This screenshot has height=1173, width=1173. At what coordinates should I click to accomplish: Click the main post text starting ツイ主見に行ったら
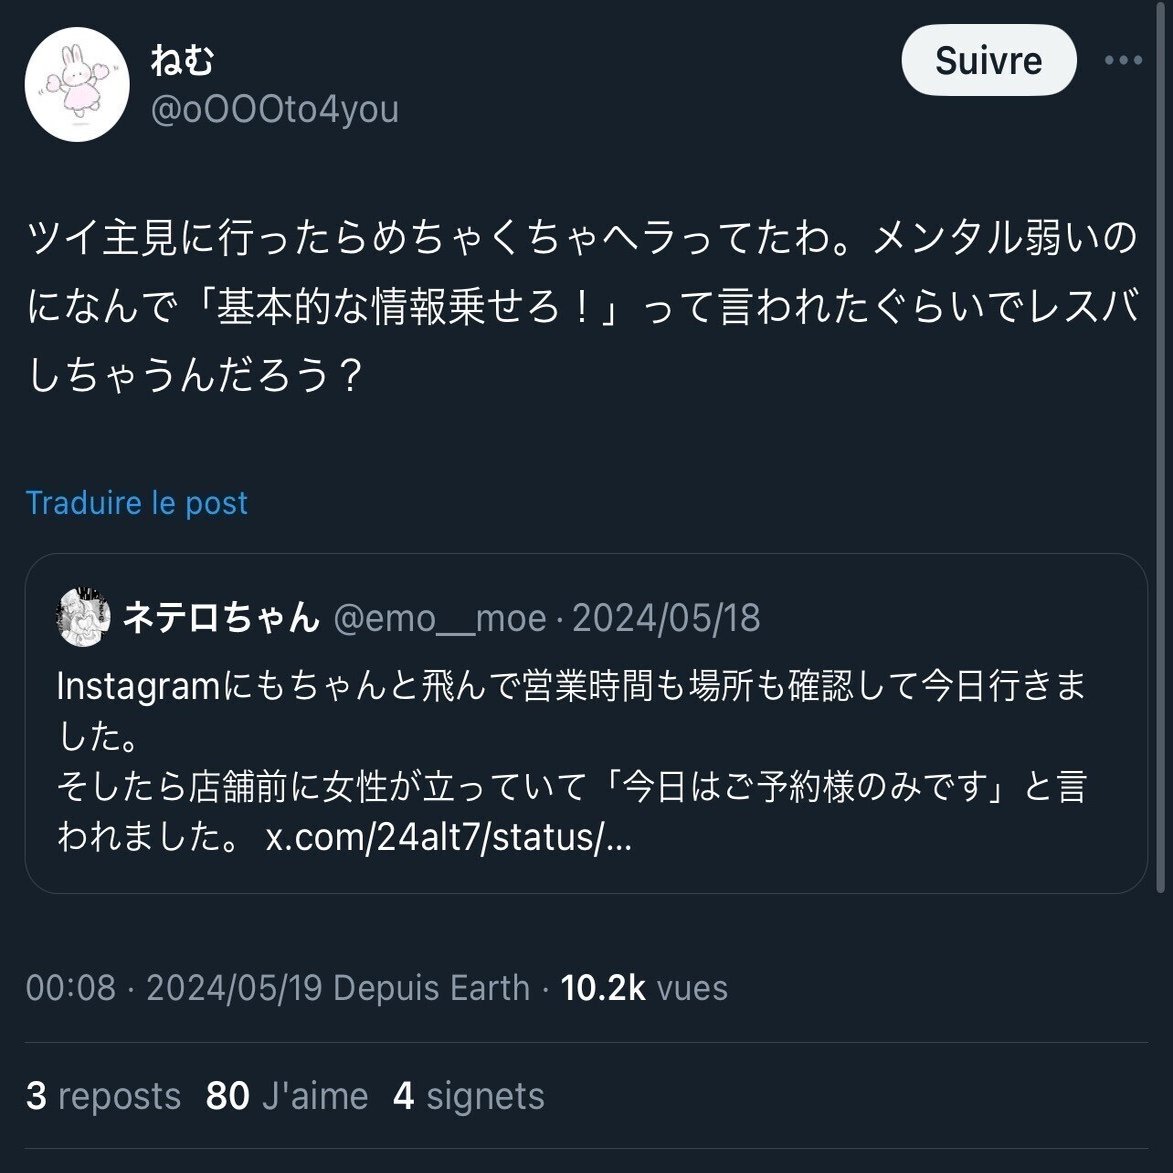pos(582,306)
